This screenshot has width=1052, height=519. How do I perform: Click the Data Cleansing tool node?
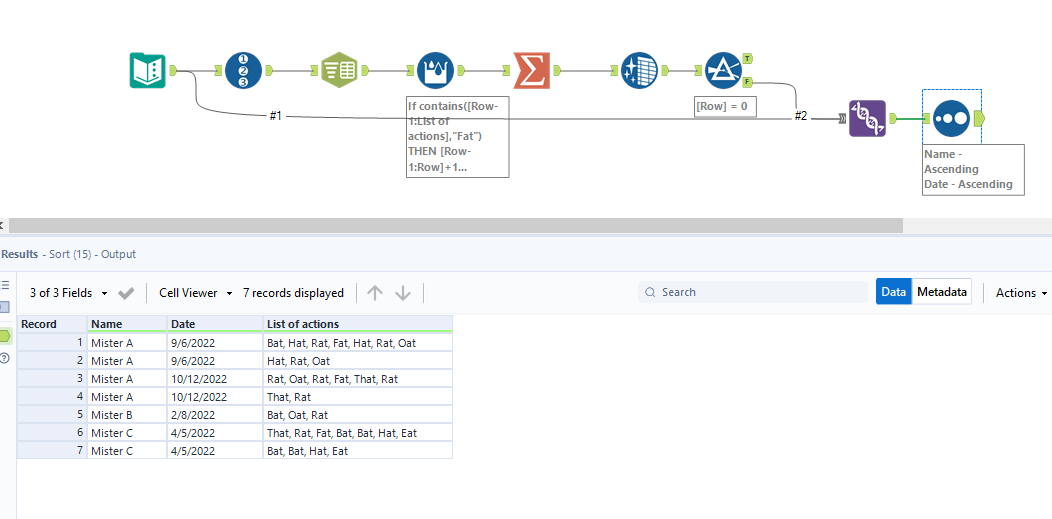637,70
